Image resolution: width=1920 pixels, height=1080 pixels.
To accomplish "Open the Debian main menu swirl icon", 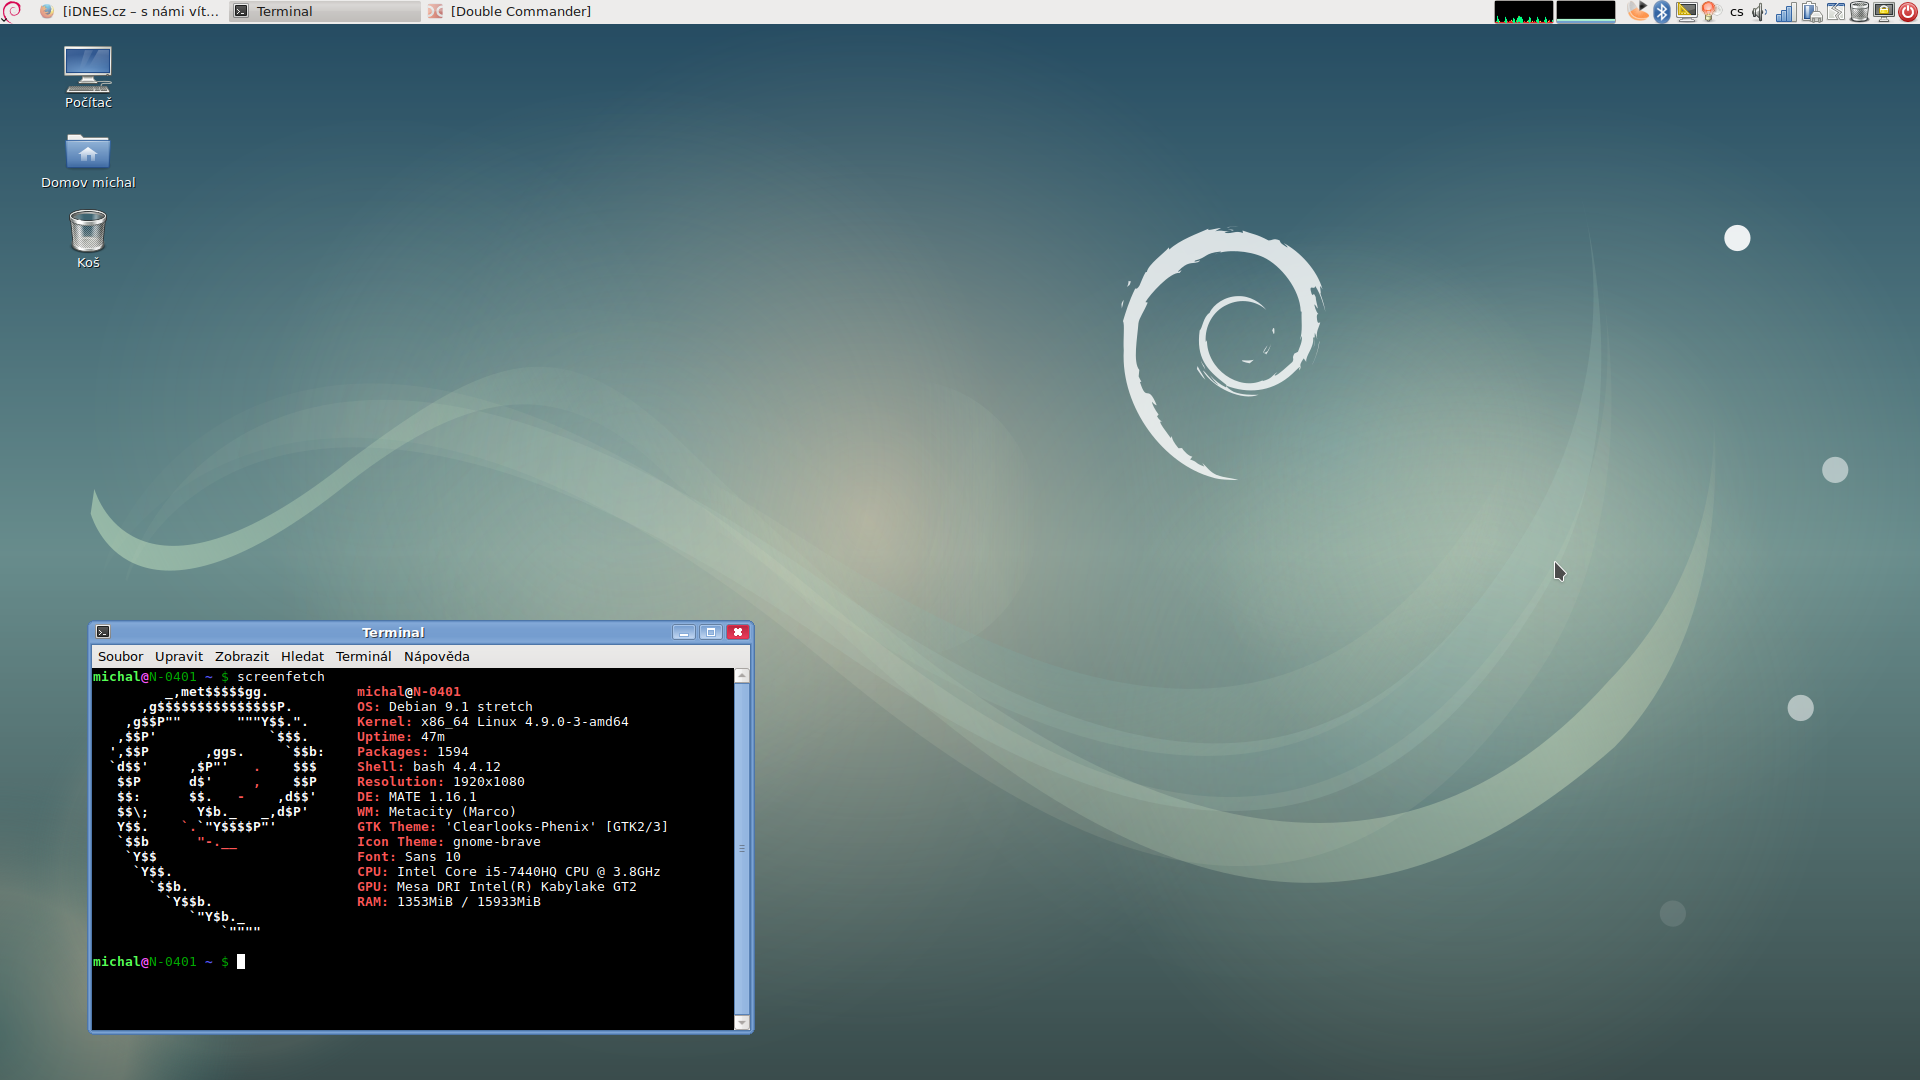I will point(11,11).
